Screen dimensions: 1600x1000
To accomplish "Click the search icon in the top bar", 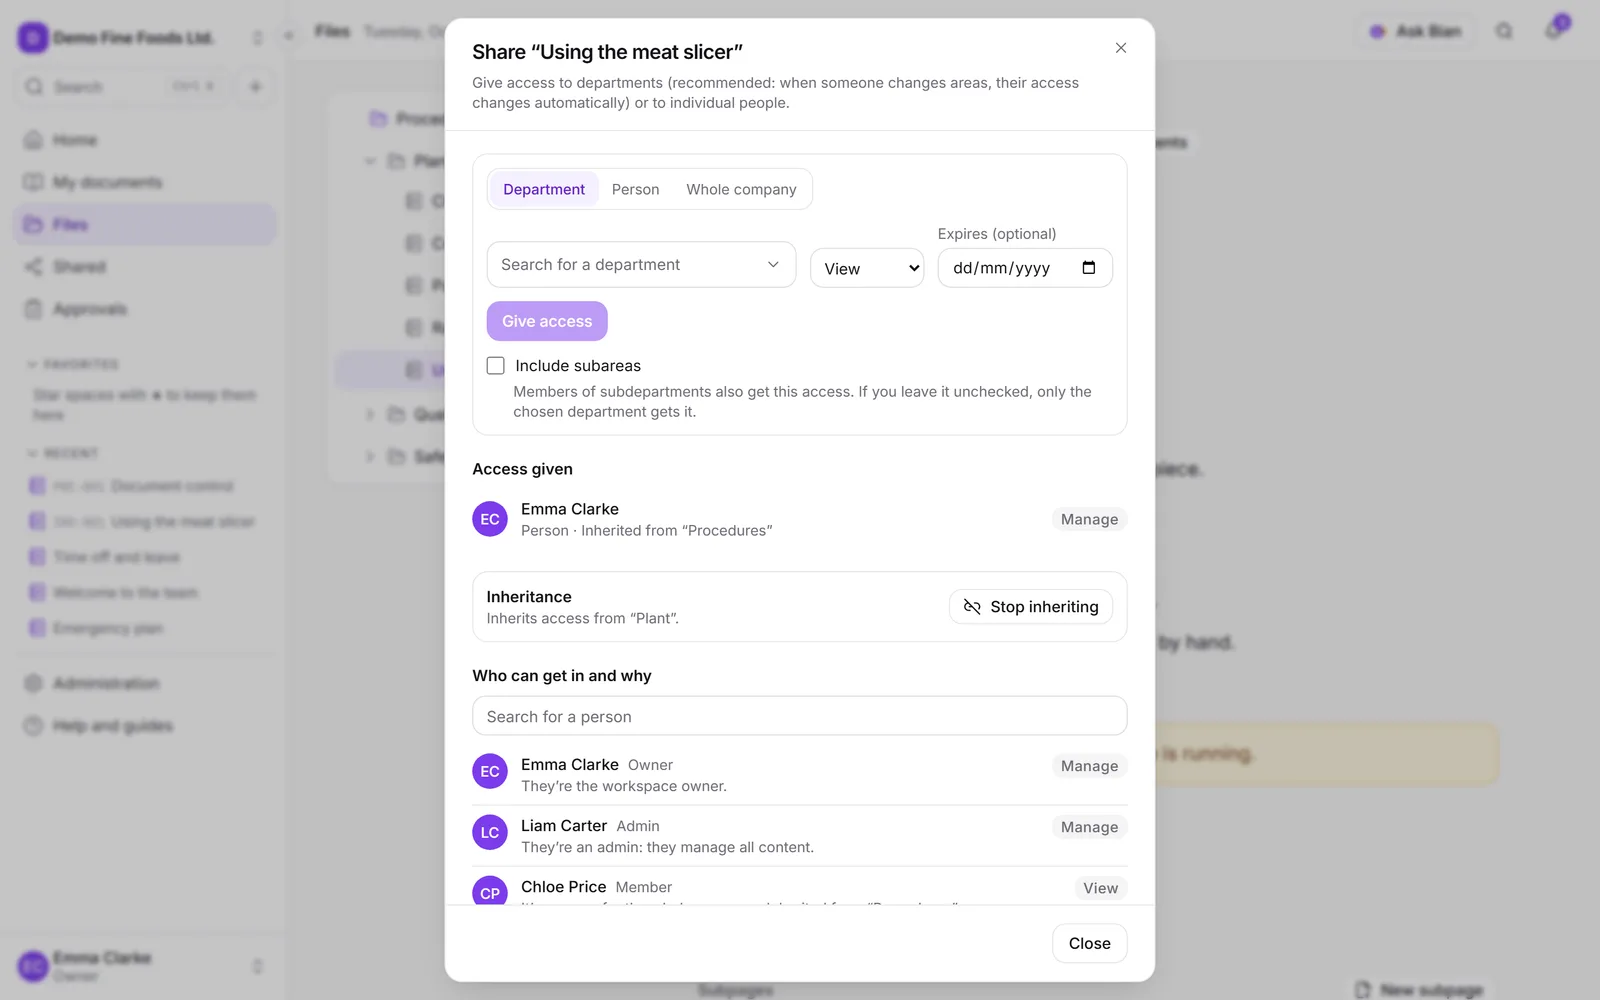I will click(1504, 32).
